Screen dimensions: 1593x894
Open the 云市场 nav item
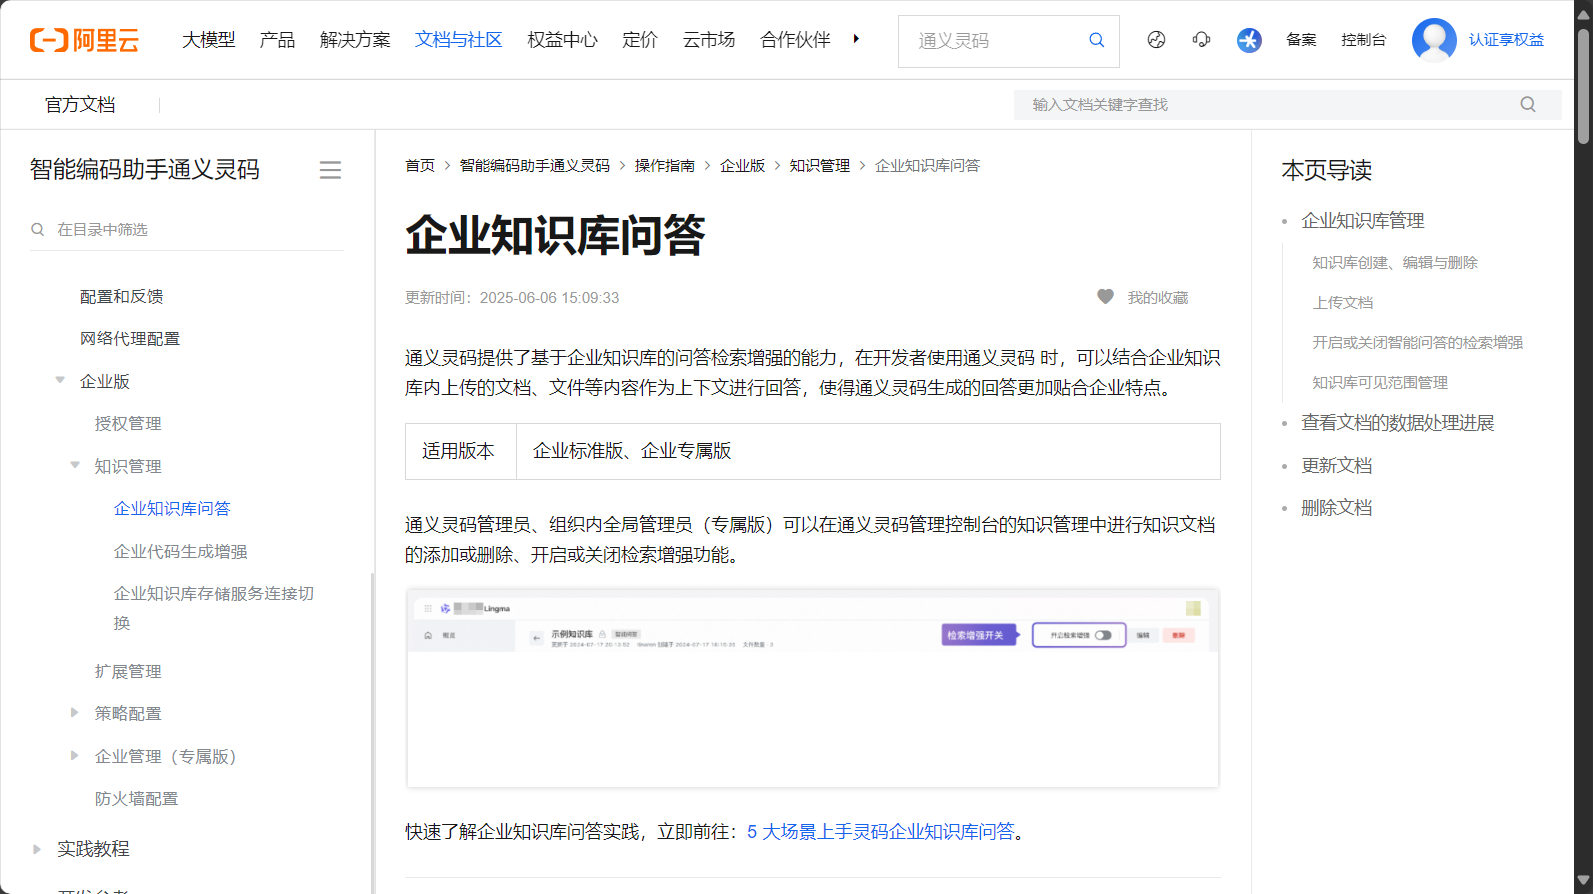(x=709, y=40)
